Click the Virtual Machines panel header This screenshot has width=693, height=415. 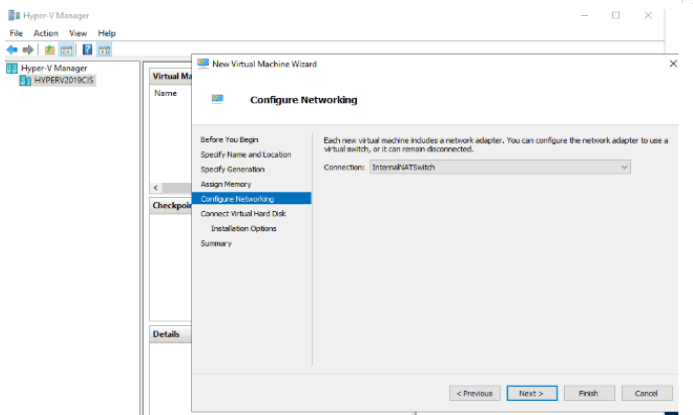[x=171, y=76]
